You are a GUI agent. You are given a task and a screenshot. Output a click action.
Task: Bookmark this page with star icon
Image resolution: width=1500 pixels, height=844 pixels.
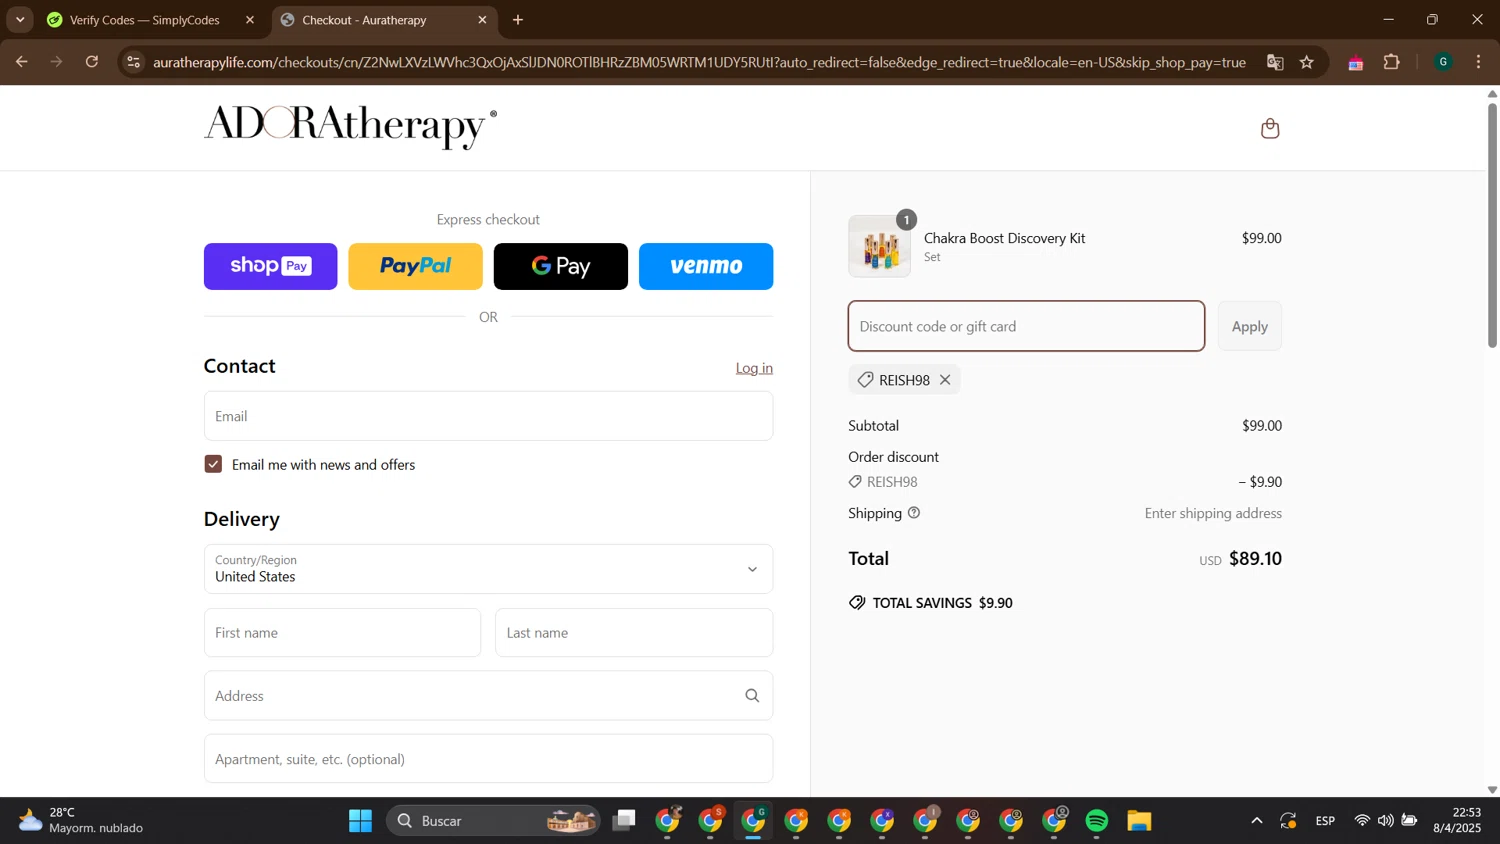[x=1307, y=62]
